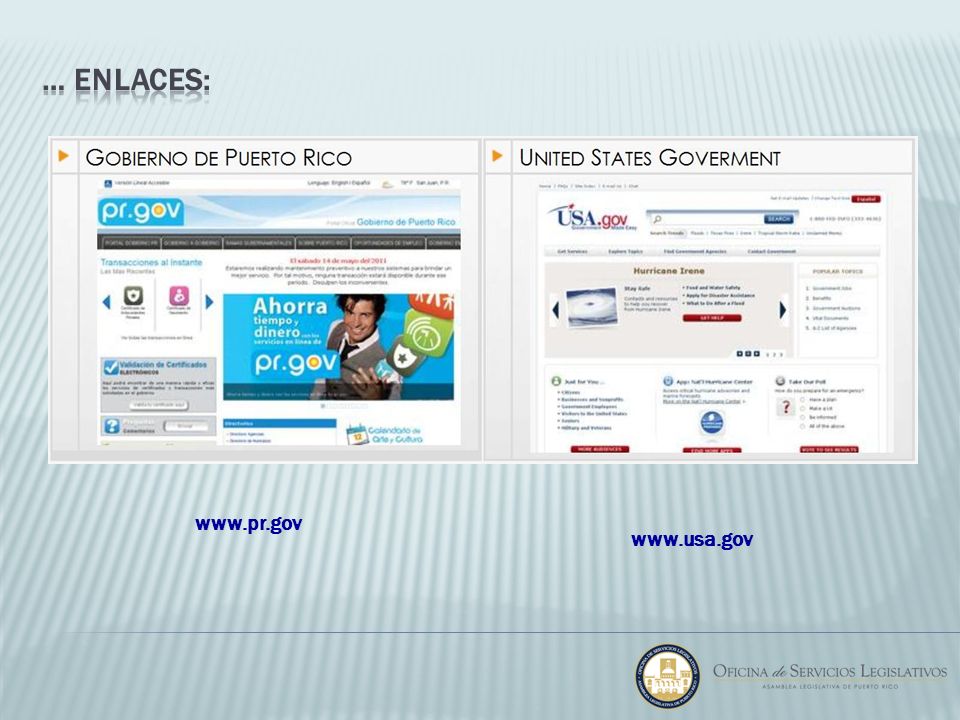
Task: Click the accessible version icon on pr.gov
Action: (108, 183)
